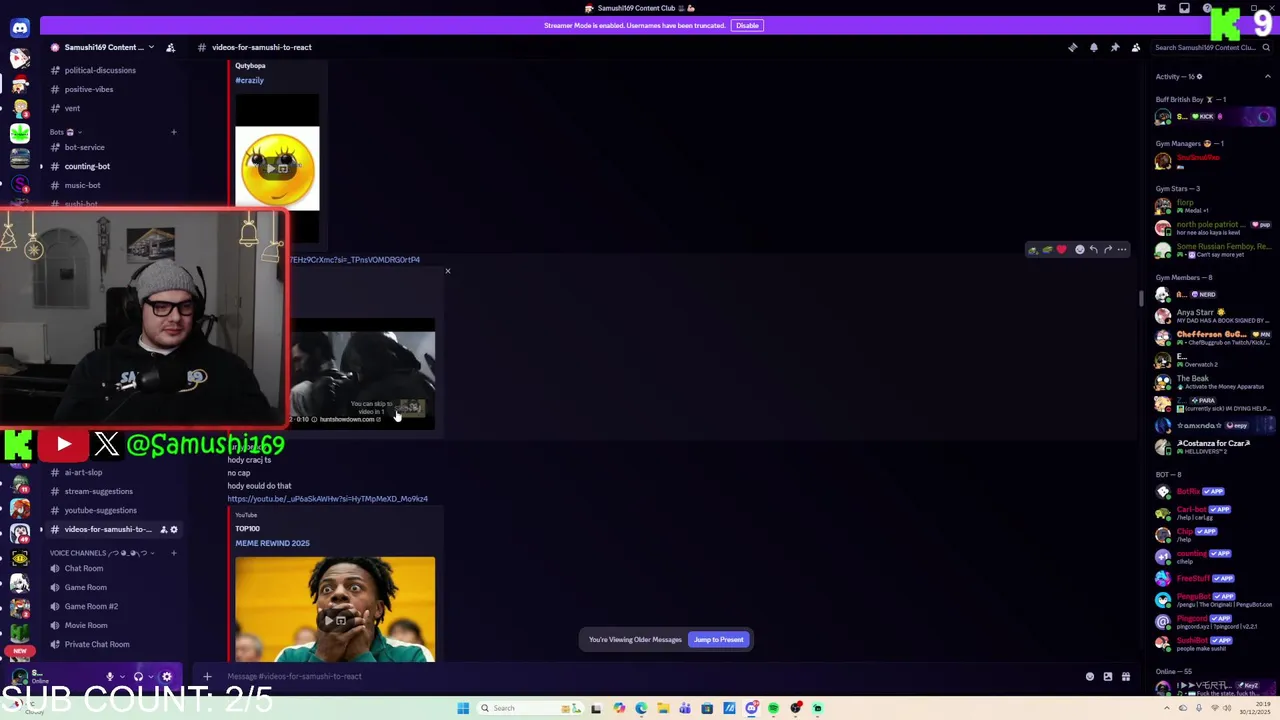This screenshot has width=1280, height=720.
Task: Toggle microphone mute
Action: [x=110, y=677]
